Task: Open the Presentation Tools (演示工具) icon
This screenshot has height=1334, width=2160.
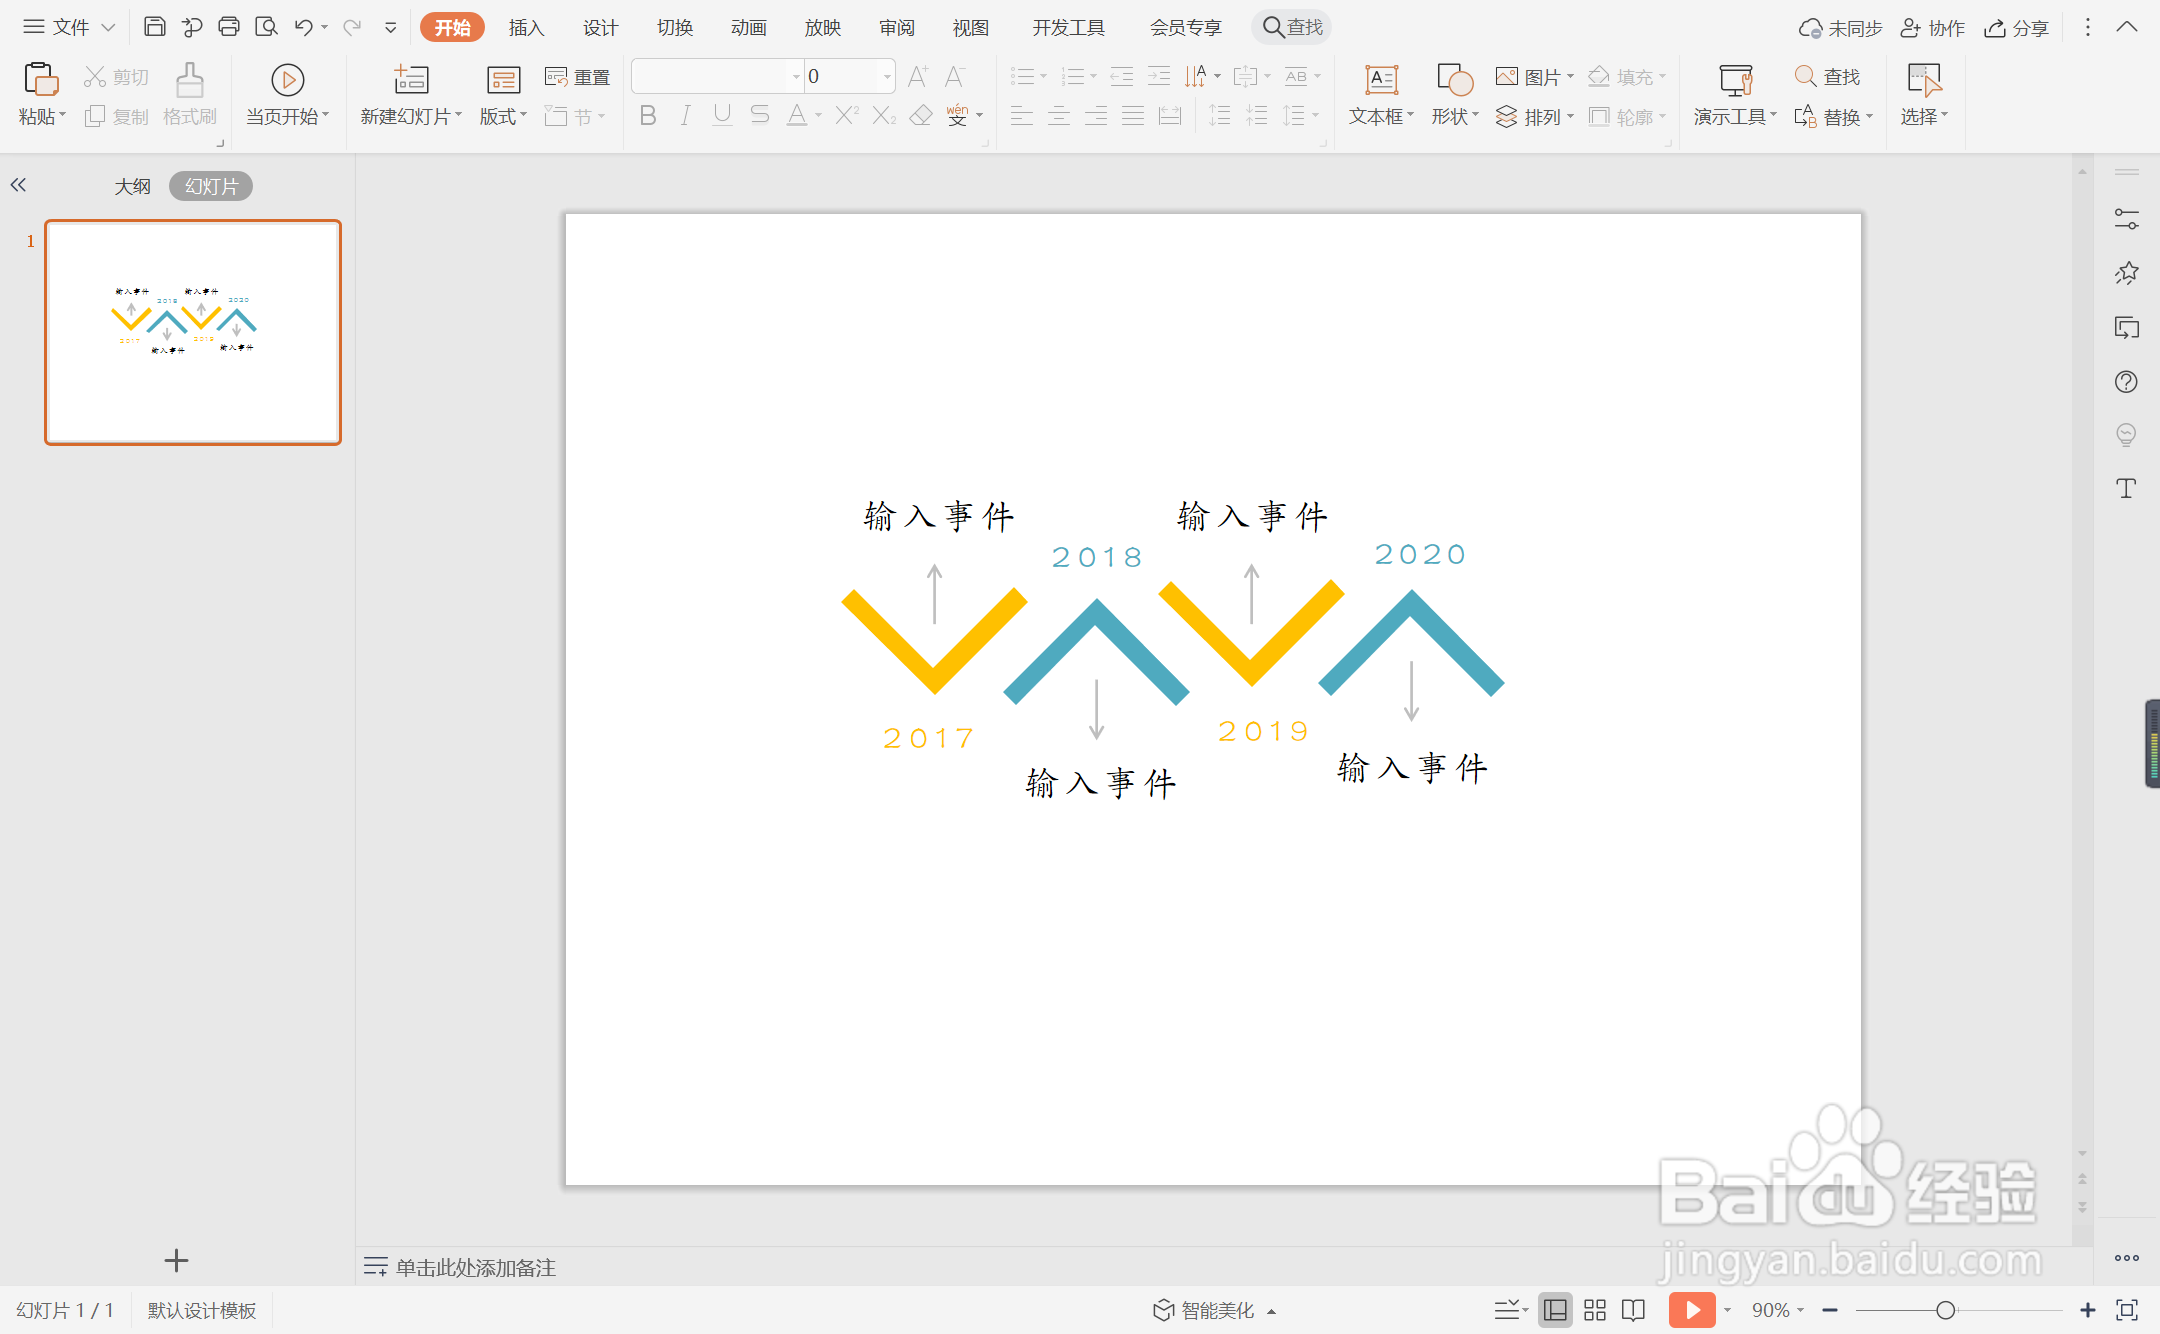Action: point(1735,80)
